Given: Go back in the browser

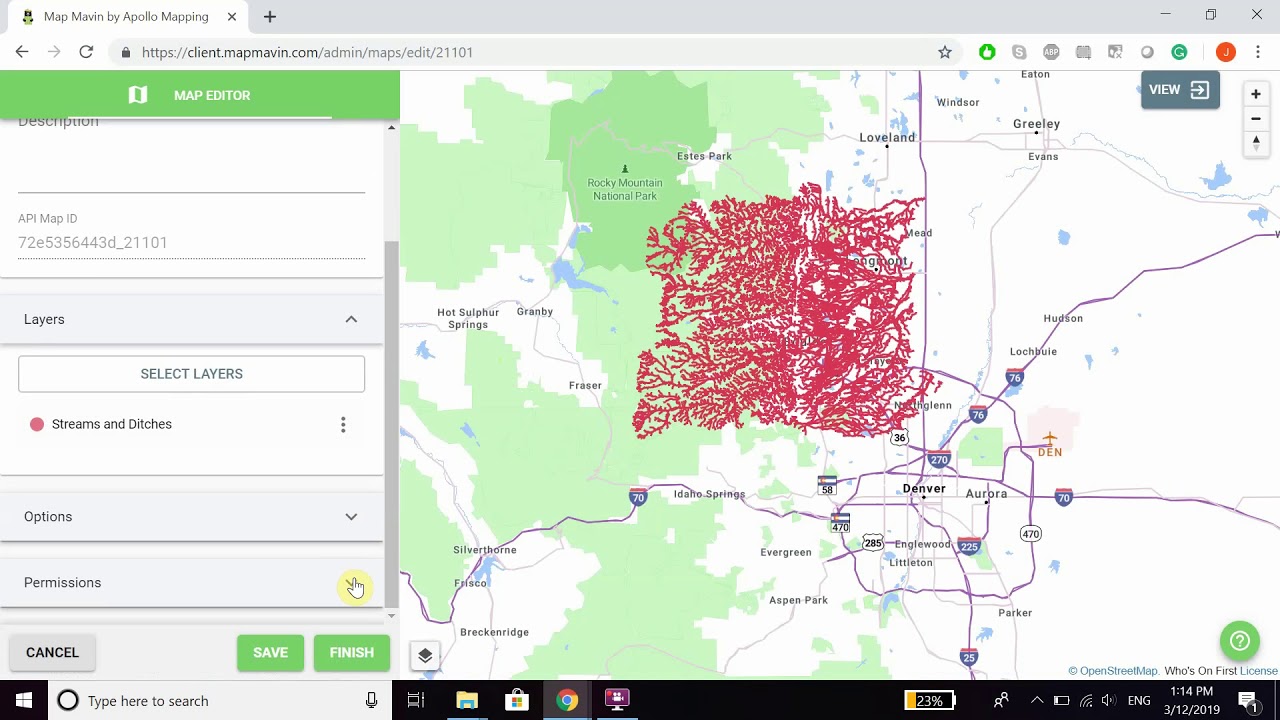Looking at the screenshot, I should coord(22,52).
